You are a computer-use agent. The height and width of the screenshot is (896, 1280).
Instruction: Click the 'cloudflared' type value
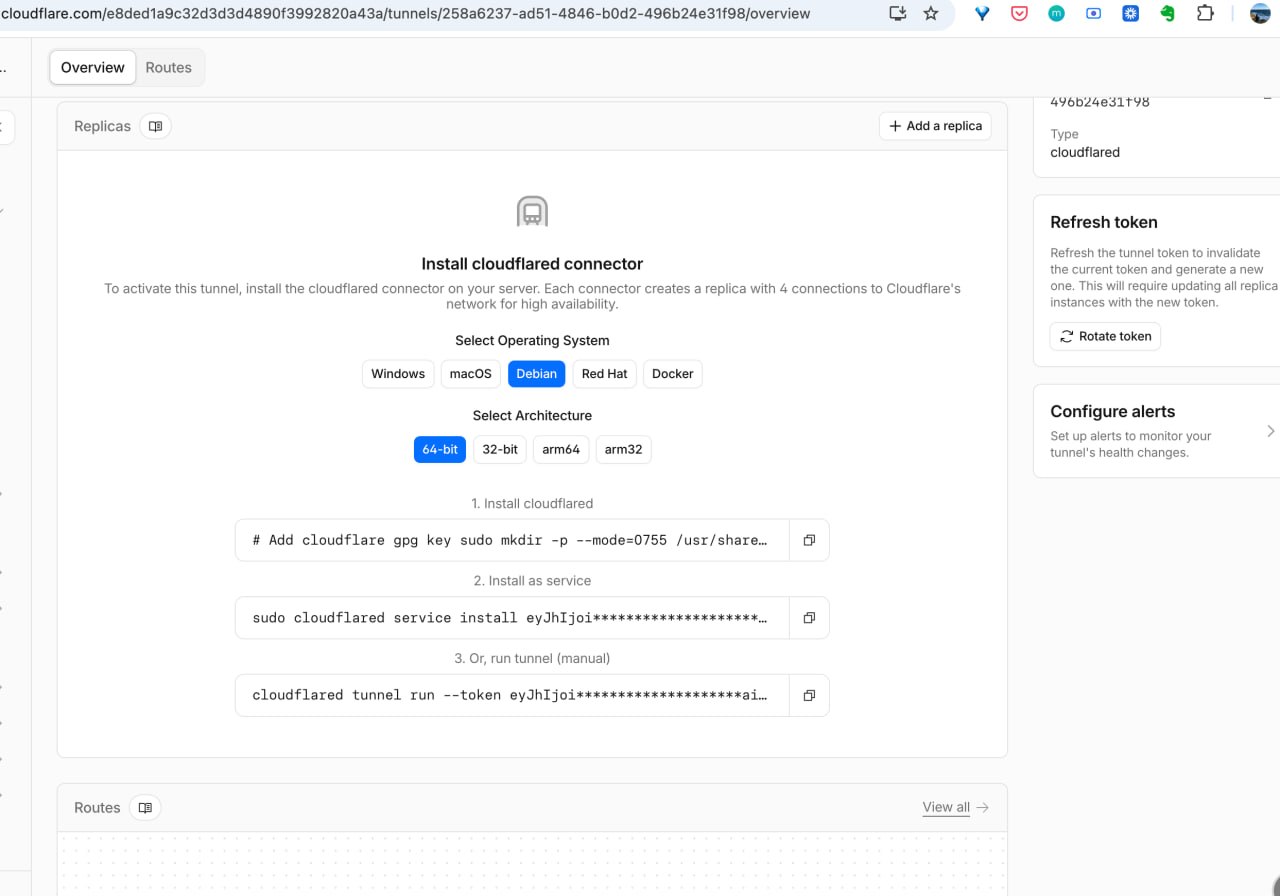click(1085, 152)
